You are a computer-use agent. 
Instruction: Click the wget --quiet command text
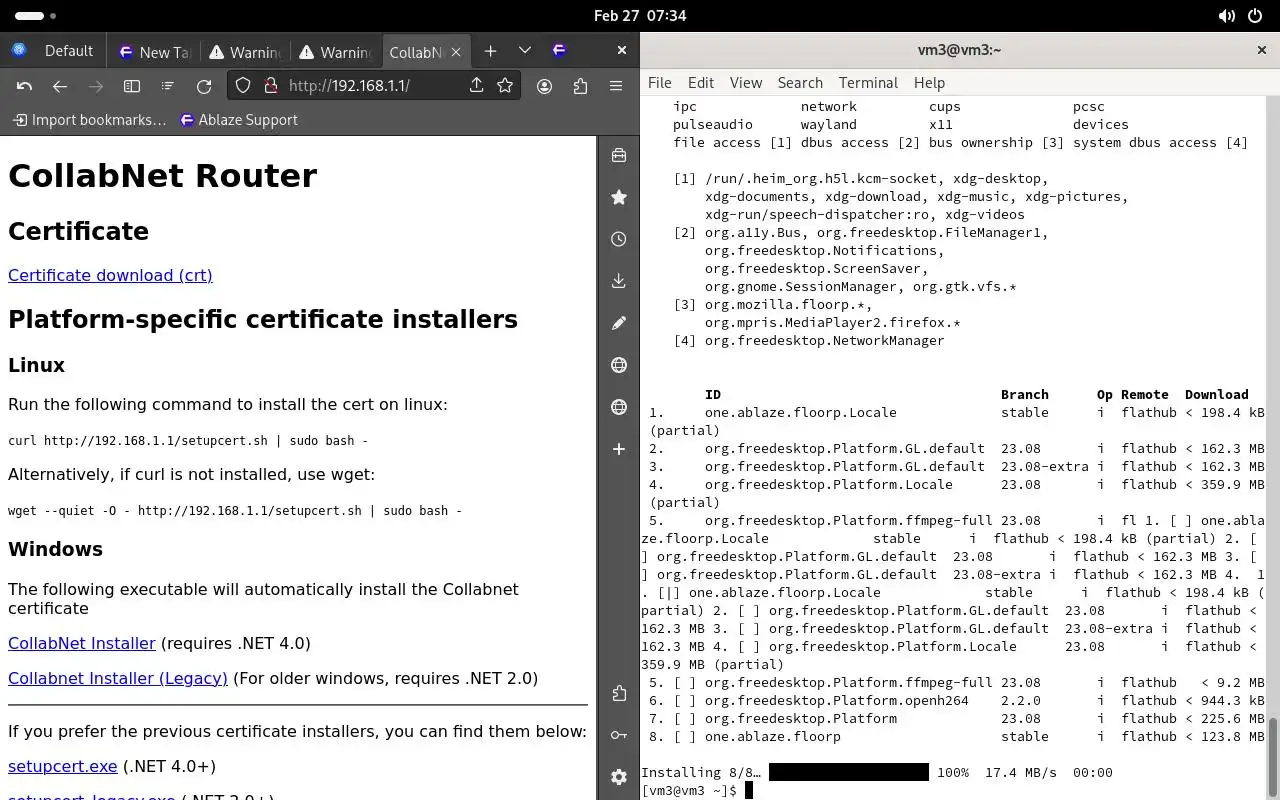(235, 511)
